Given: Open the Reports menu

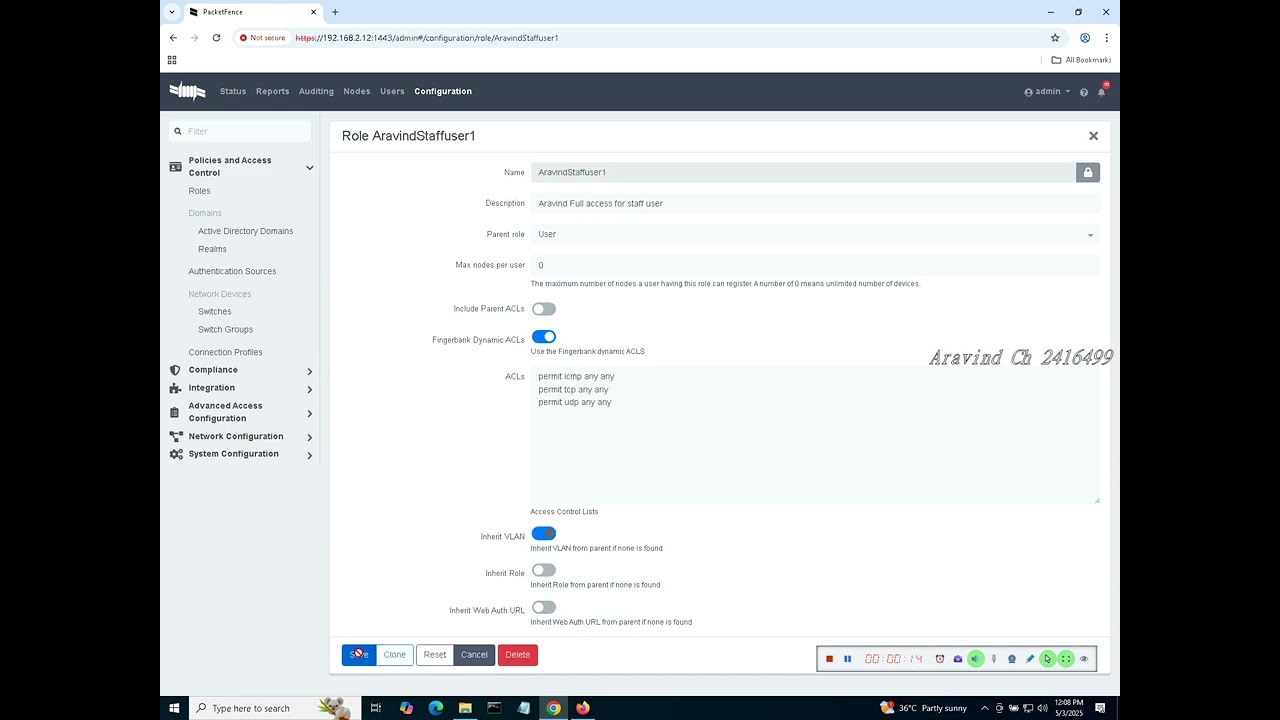Looking at the screenshot, I should click(272, 91).
